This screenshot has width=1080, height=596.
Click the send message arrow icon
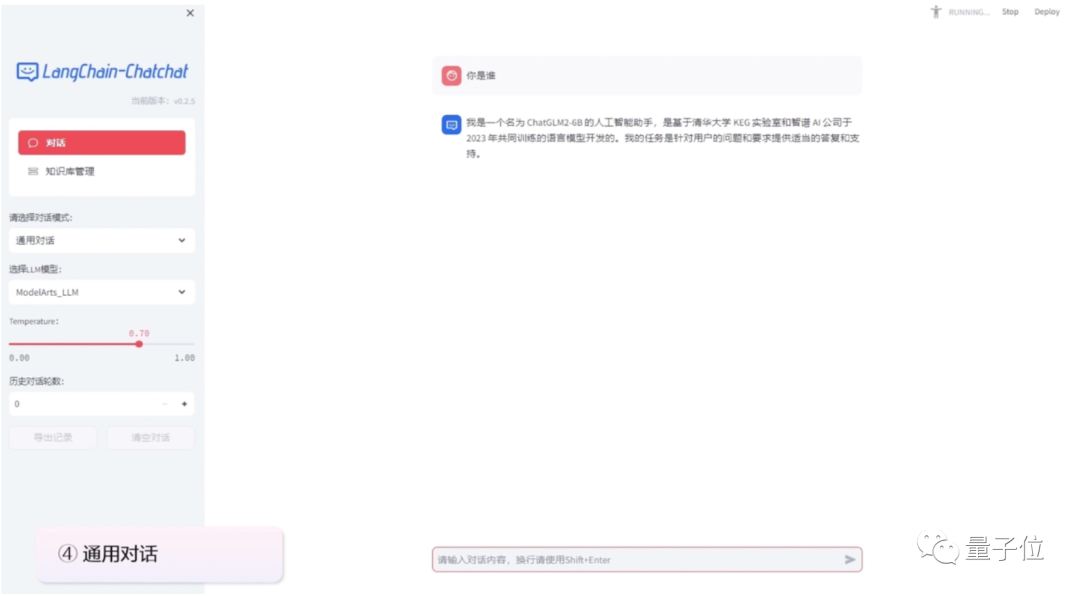click(x=848, y=559)
